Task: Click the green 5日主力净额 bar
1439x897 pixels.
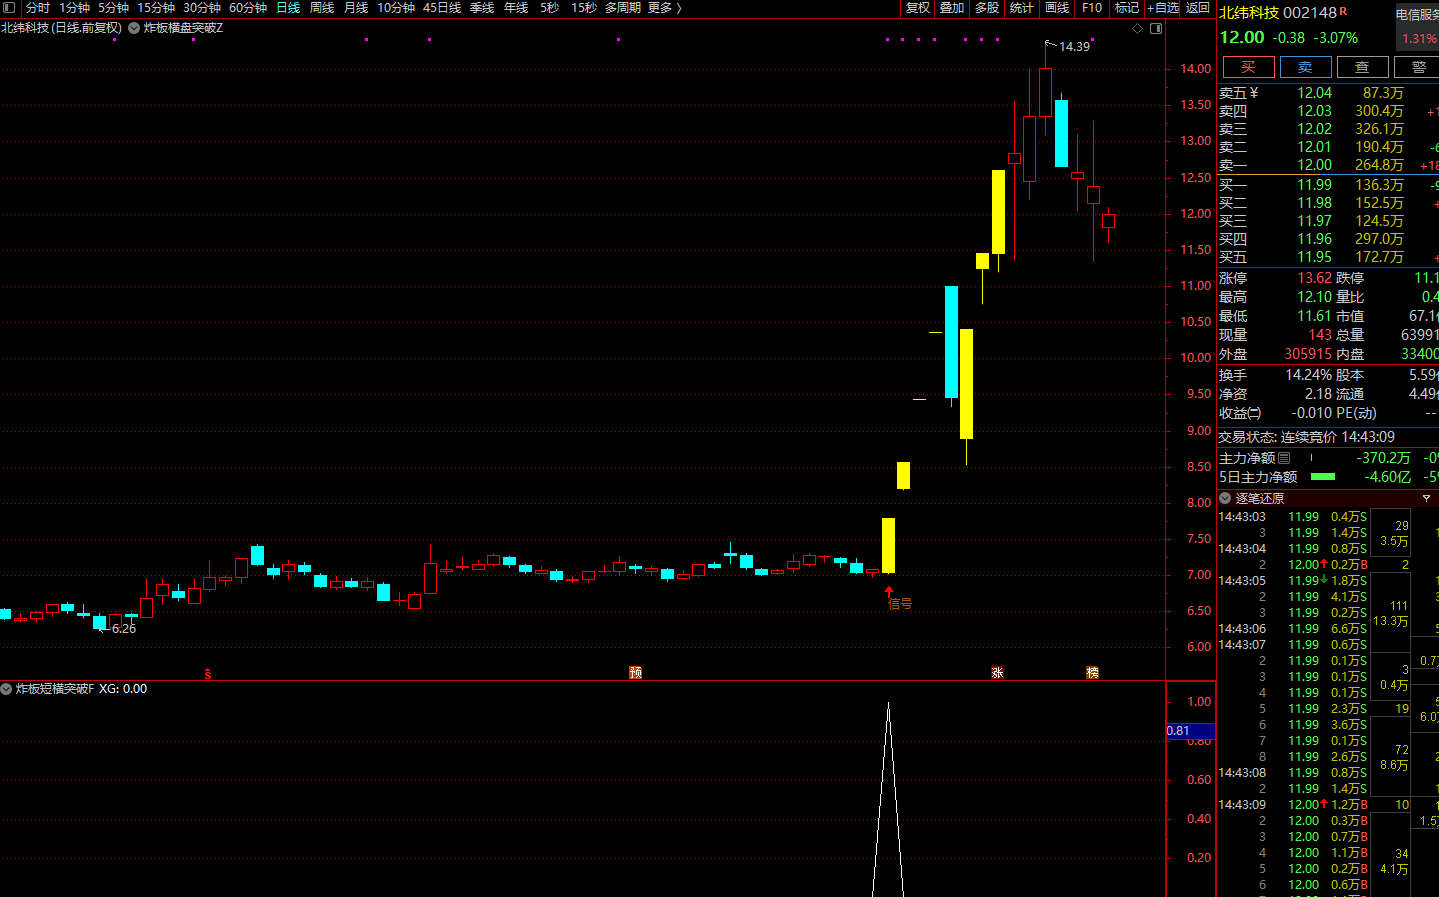Action: [x=1322, y=477]
